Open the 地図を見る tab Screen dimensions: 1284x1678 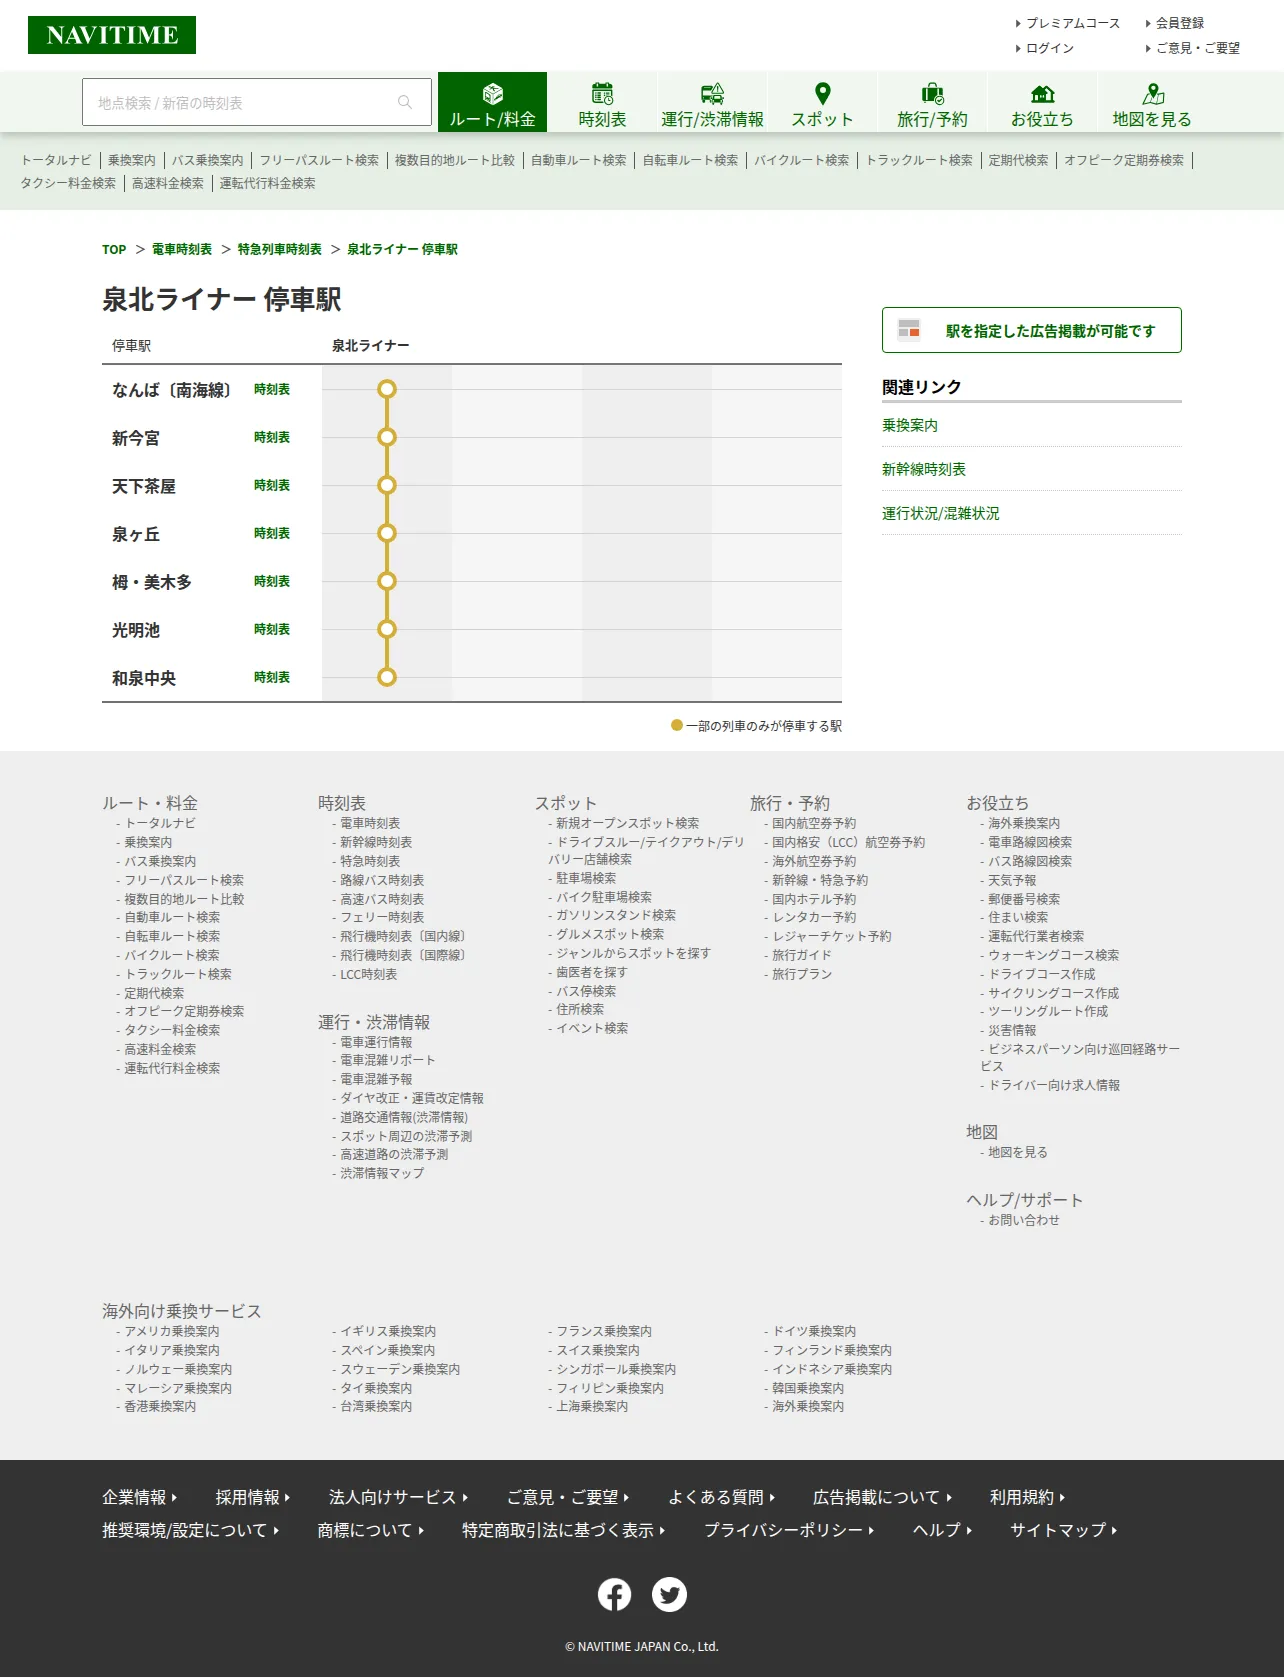point(1152,102)
